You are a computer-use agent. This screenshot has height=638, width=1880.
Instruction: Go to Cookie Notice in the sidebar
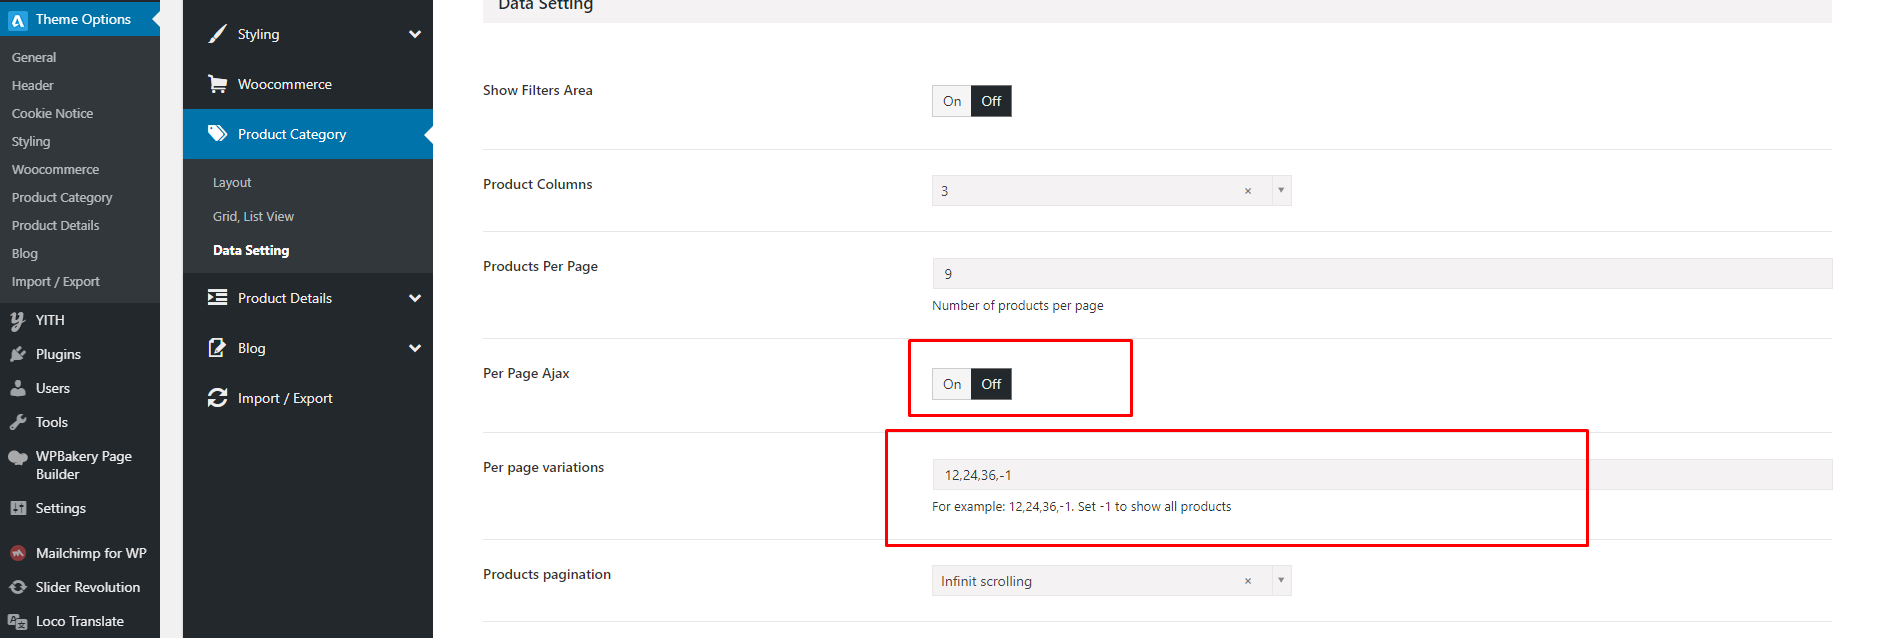(52, 113)
